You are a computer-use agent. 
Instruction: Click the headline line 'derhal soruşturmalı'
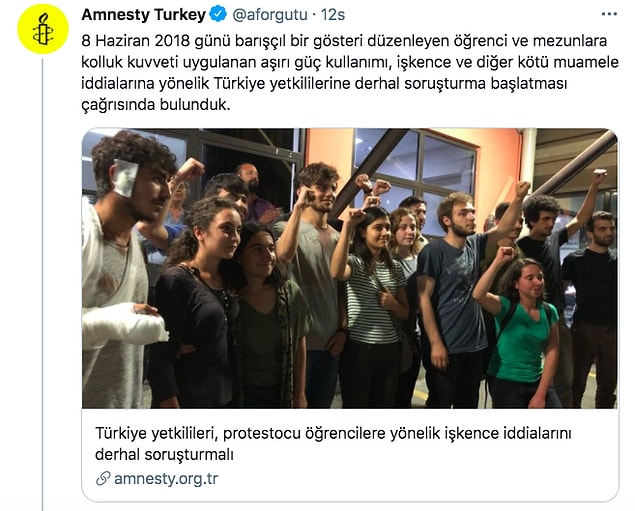pos(164,454)
